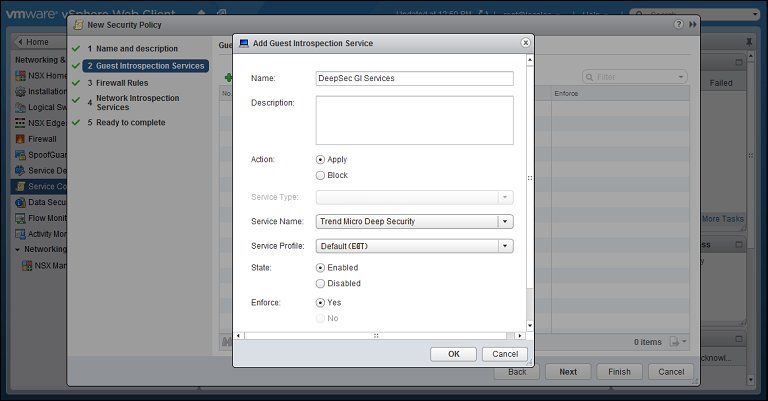Click the pin icon on right panel

pos(750,42)
